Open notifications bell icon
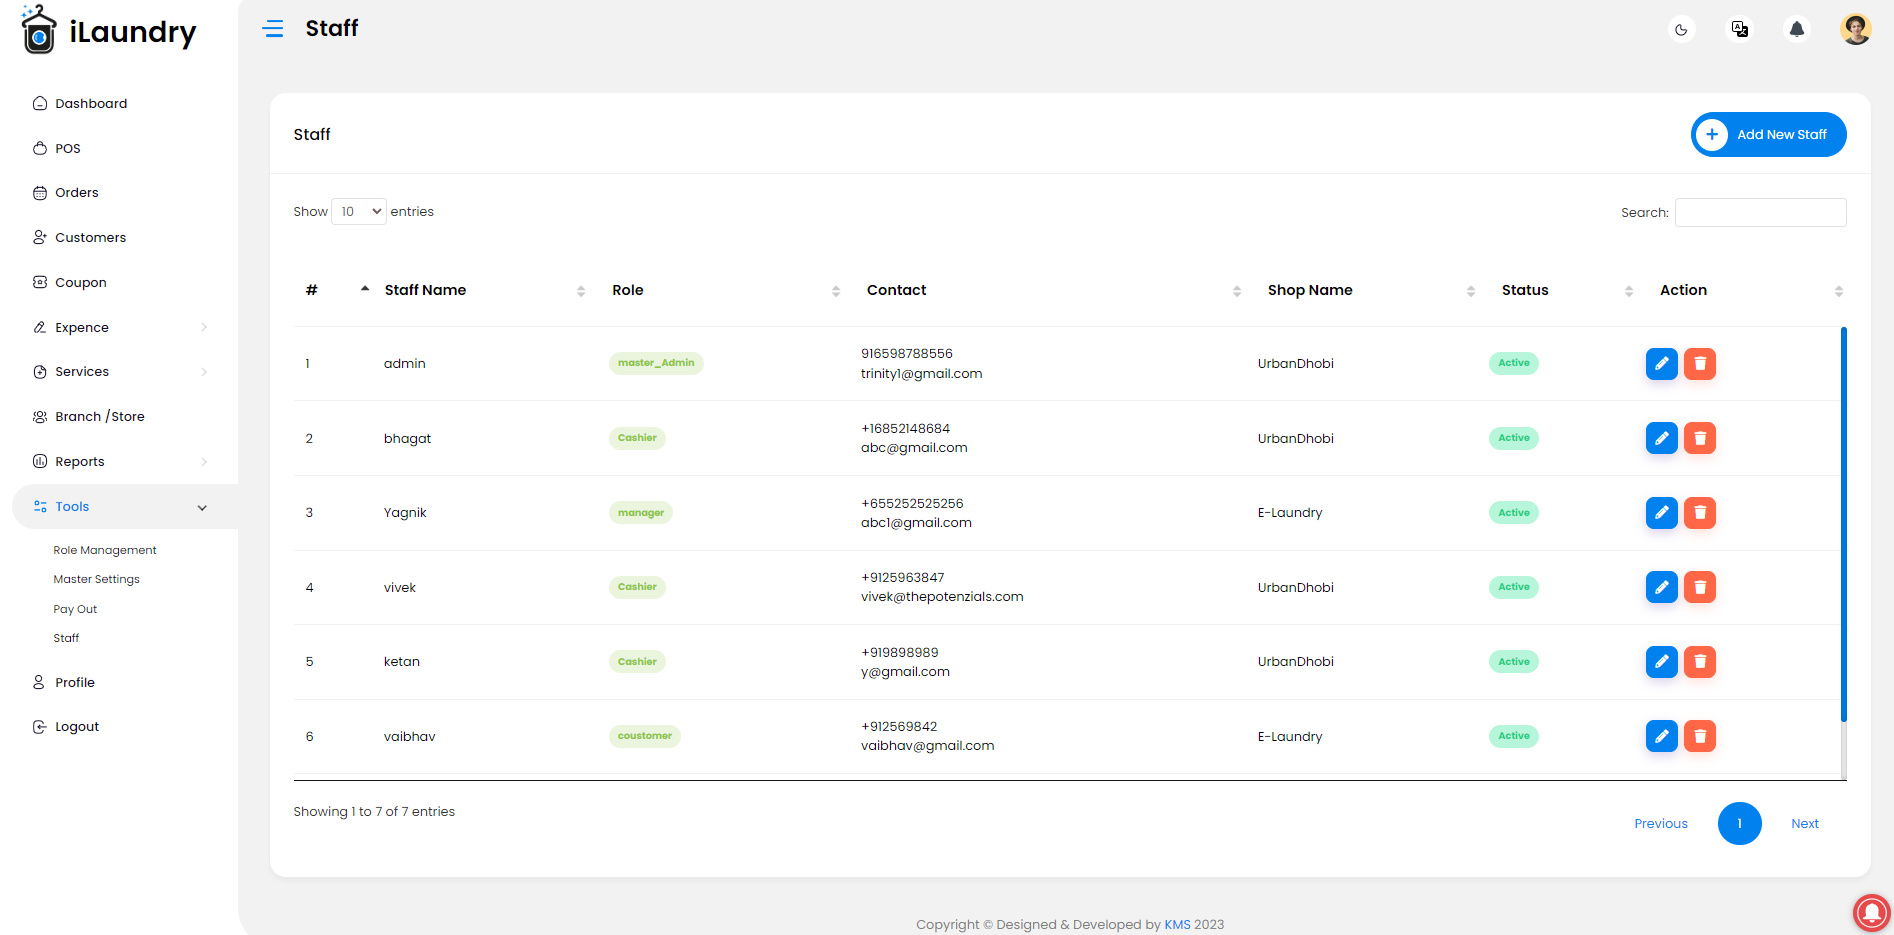Image resolution: width=1894 pixels, height=935 pixels. [x=1797, y=29]
